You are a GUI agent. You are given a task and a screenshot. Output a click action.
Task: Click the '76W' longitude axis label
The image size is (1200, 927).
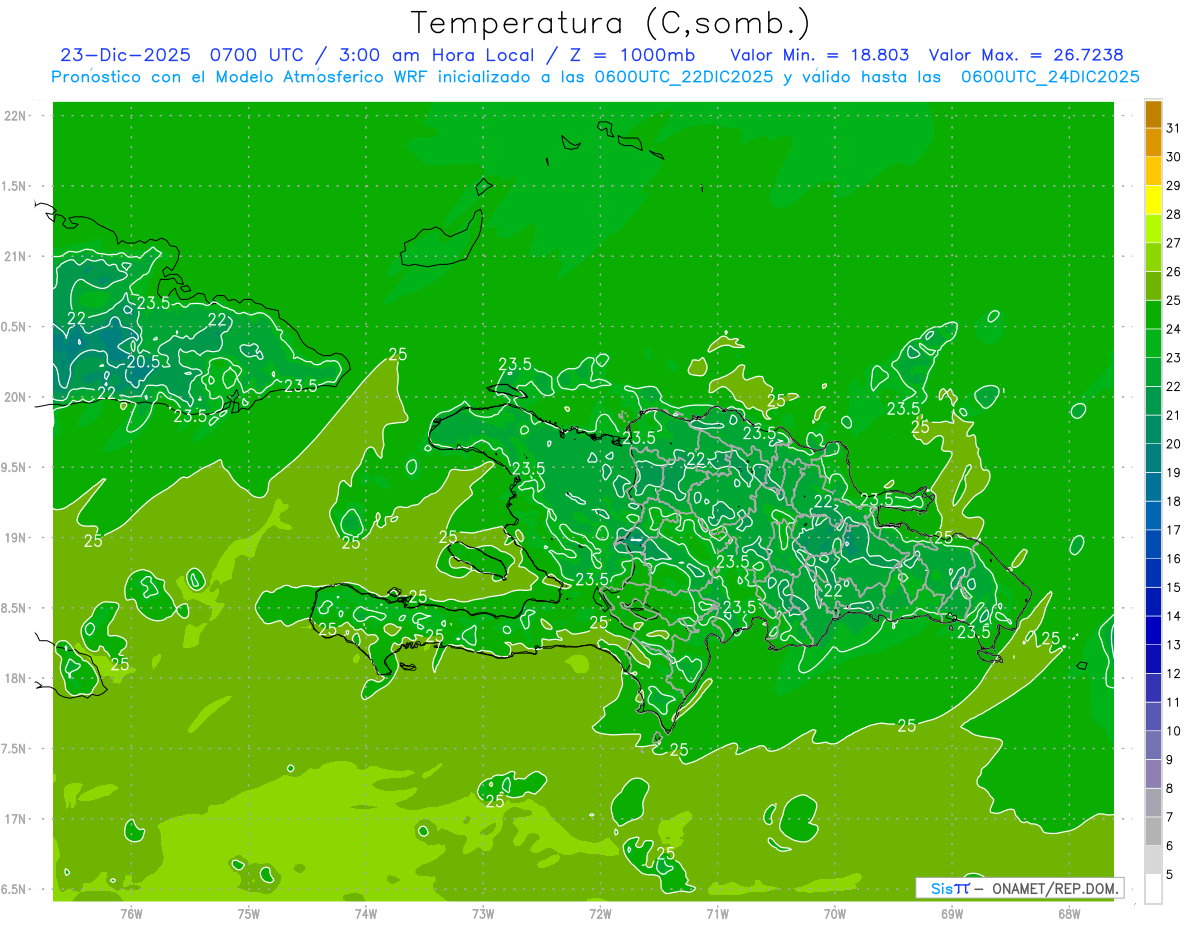click(x=131, y=913)
